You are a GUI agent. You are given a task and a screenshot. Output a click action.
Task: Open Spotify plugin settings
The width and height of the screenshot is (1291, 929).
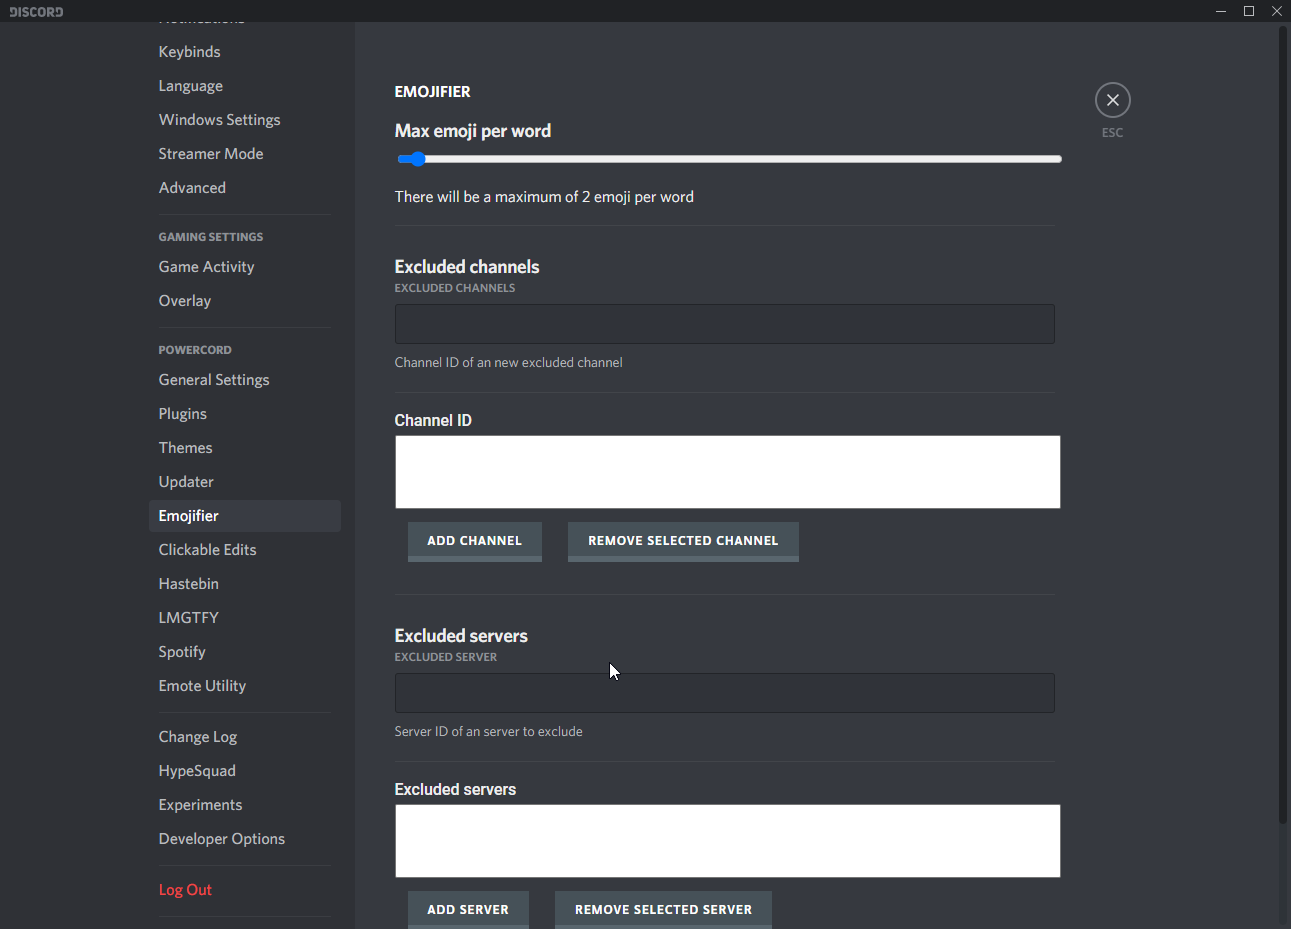(244, 652)
